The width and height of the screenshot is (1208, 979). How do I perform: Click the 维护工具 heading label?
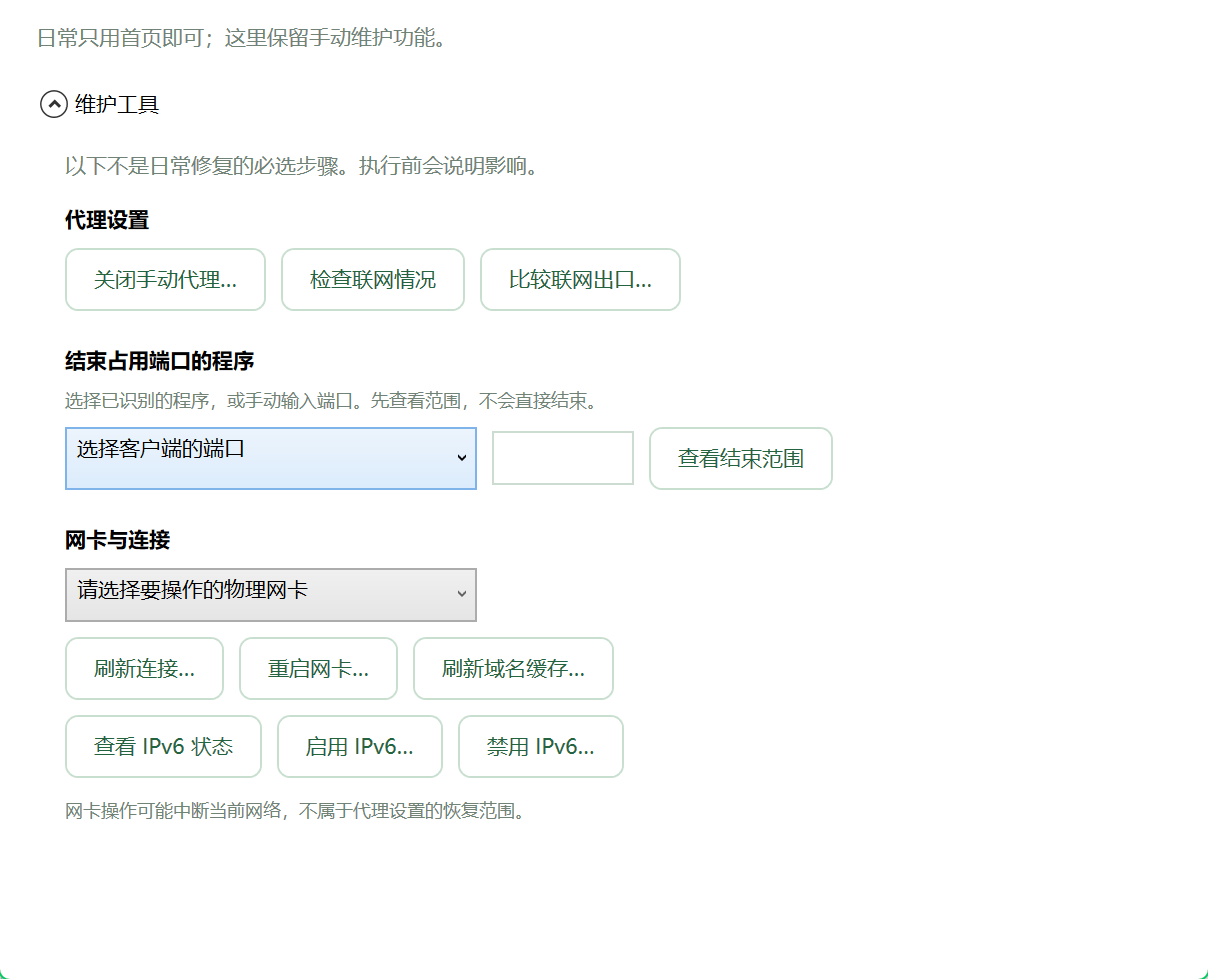117,104
